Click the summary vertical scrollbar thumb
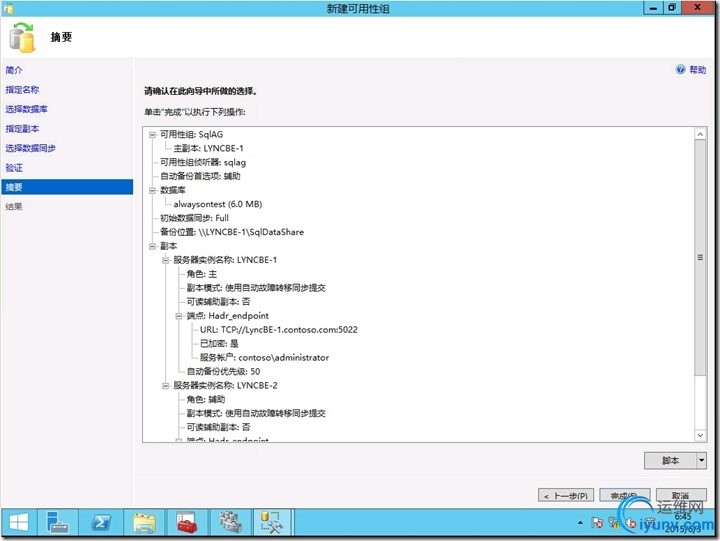The width and height of the screenshot is (720, 541). pos(700,258)
